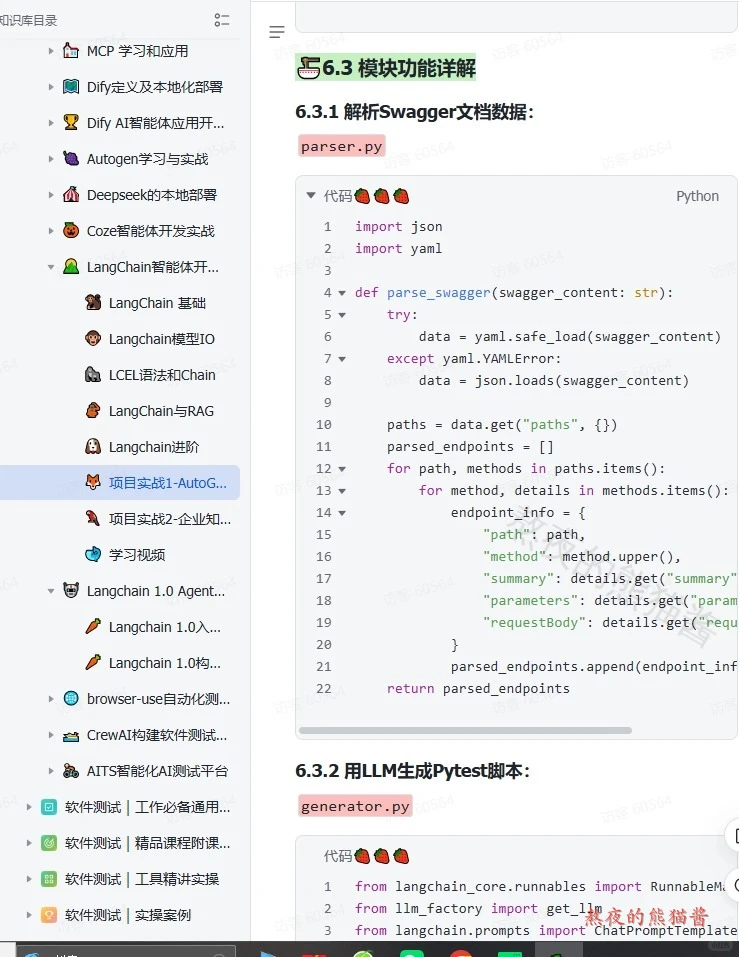This screenshot has width=739, height=957.
Task: Click the sidebar list-collapse icon beside 知识库目录
Action: pos(222,20)
